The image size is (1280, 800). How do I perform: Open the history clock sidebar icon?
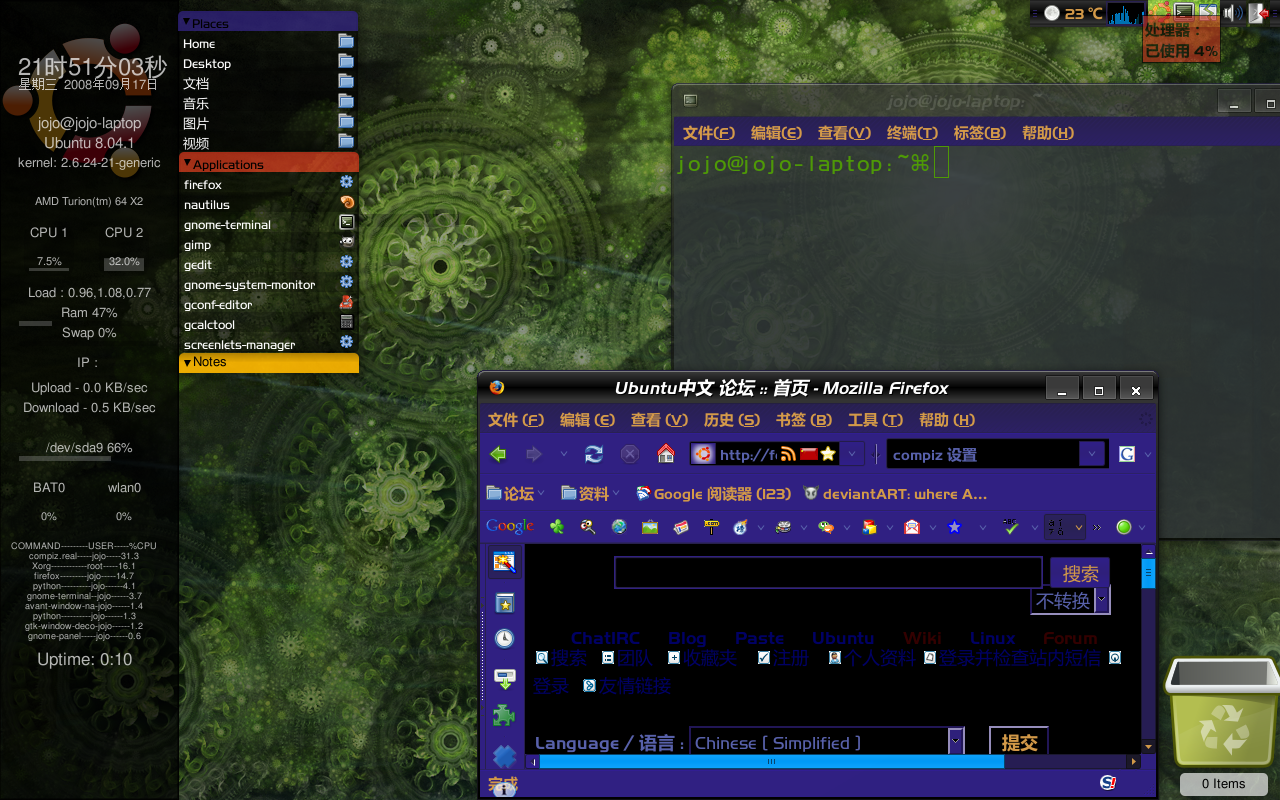click(504, 639)
